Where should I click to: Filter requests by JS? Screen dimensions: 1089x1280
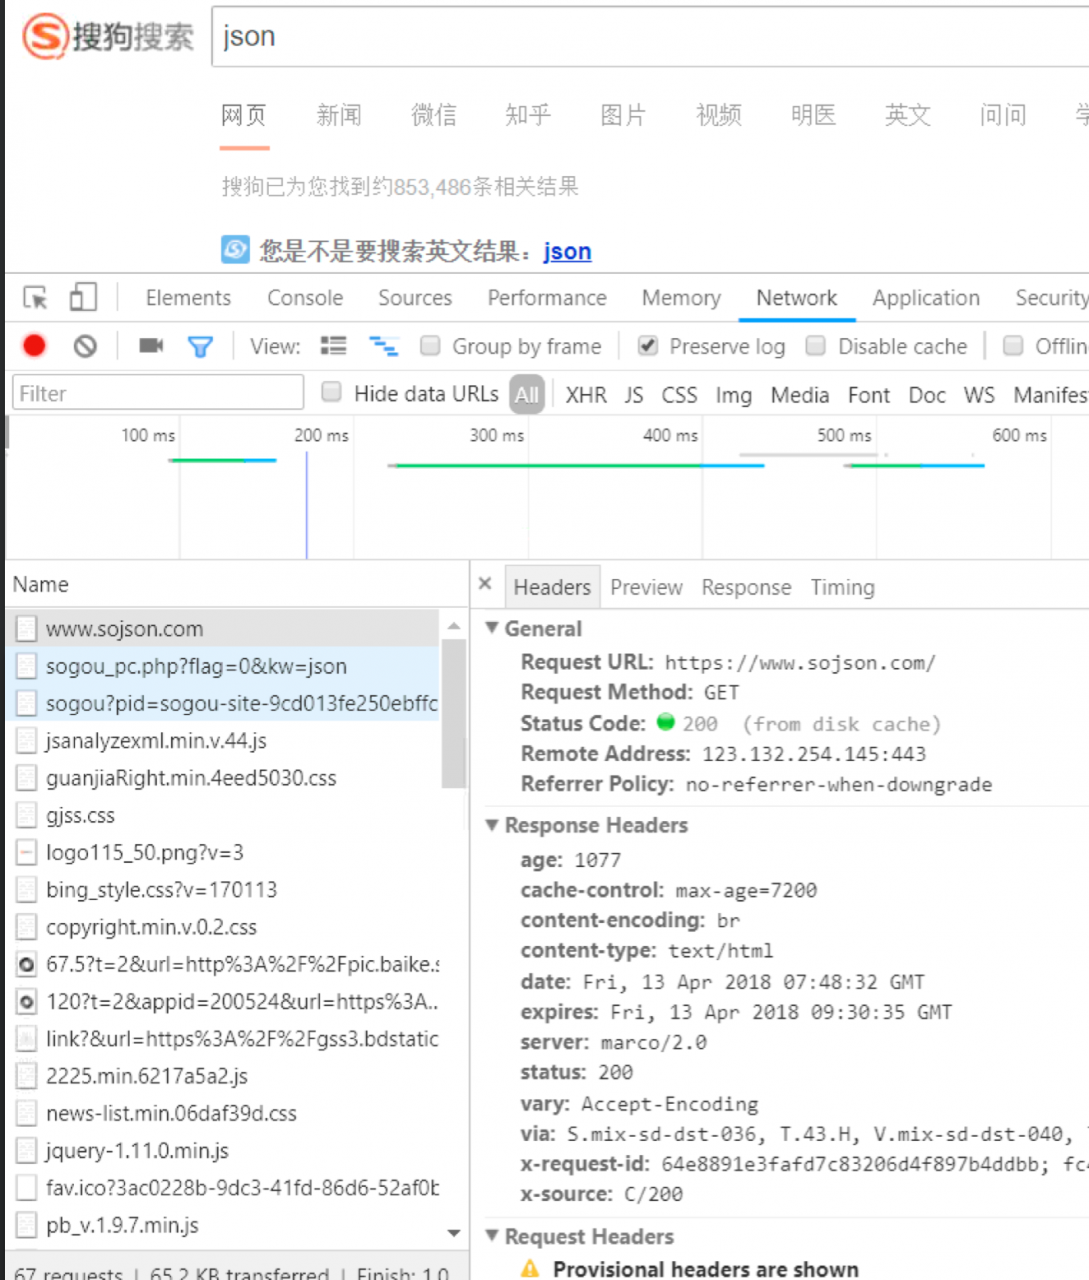click(x=634, y=395)
